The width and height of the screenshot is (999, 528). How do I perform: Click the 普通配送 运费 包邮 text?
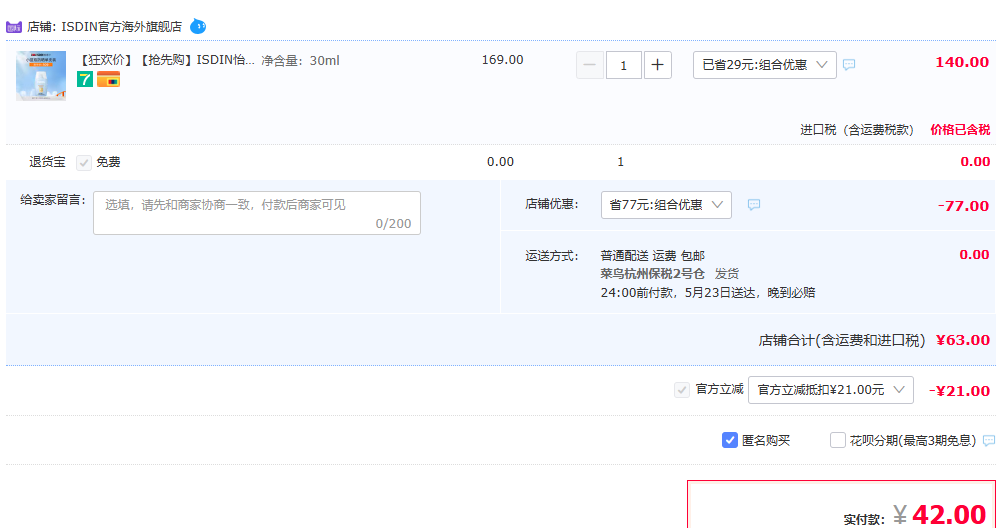point(652,255)
